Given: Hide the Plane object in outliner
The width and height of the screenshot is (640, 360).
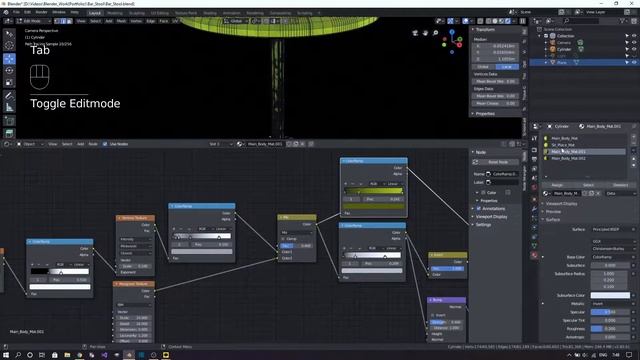Looking at the screenshot, I should click(634, 62).
